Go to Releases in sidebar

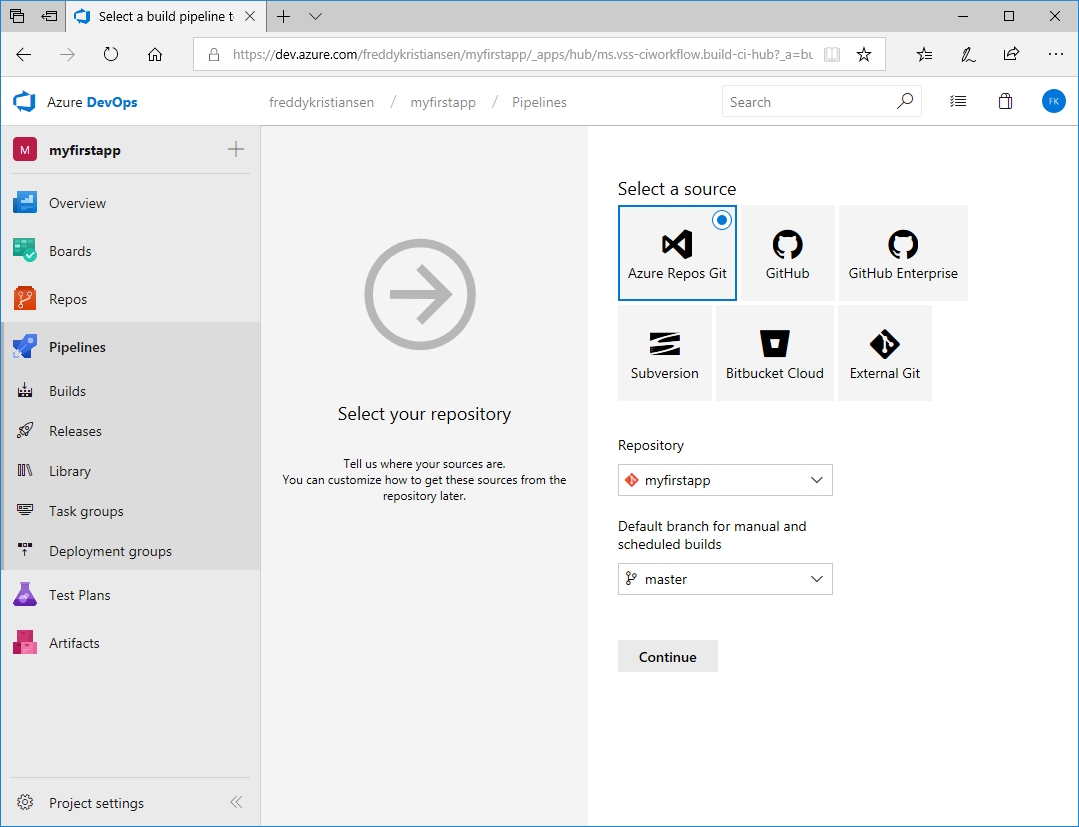[75, 431]
